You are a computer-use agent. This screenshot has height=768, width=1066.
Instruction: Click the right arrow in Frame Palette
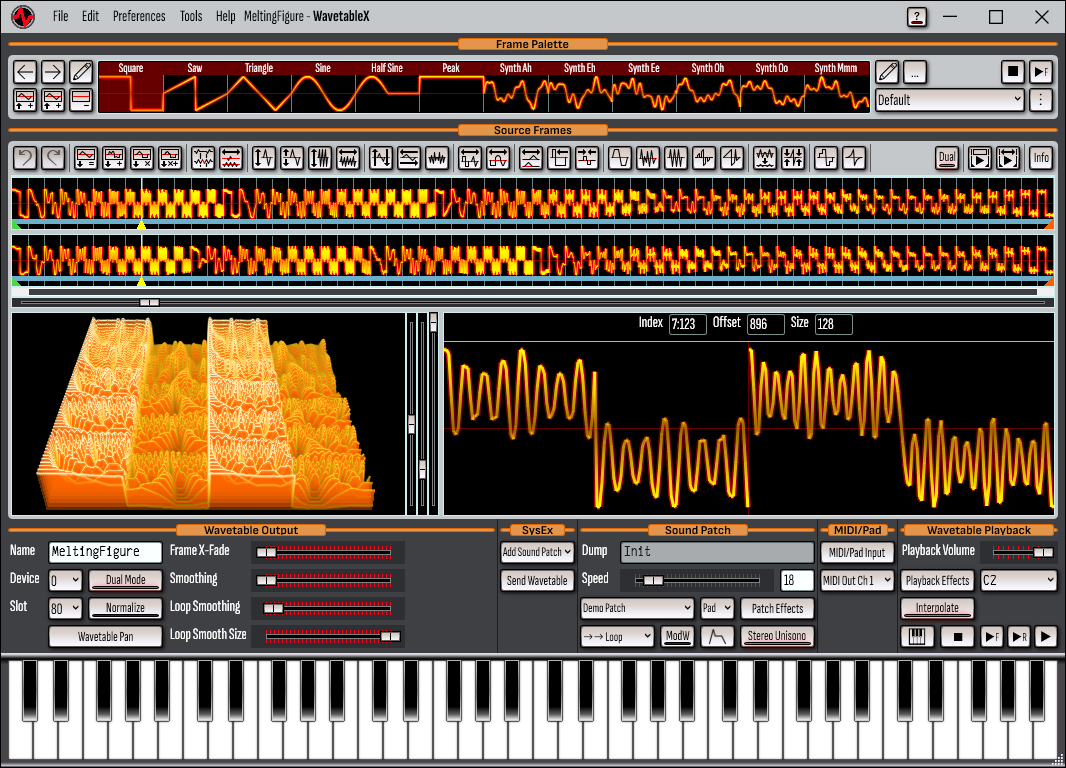53,72
